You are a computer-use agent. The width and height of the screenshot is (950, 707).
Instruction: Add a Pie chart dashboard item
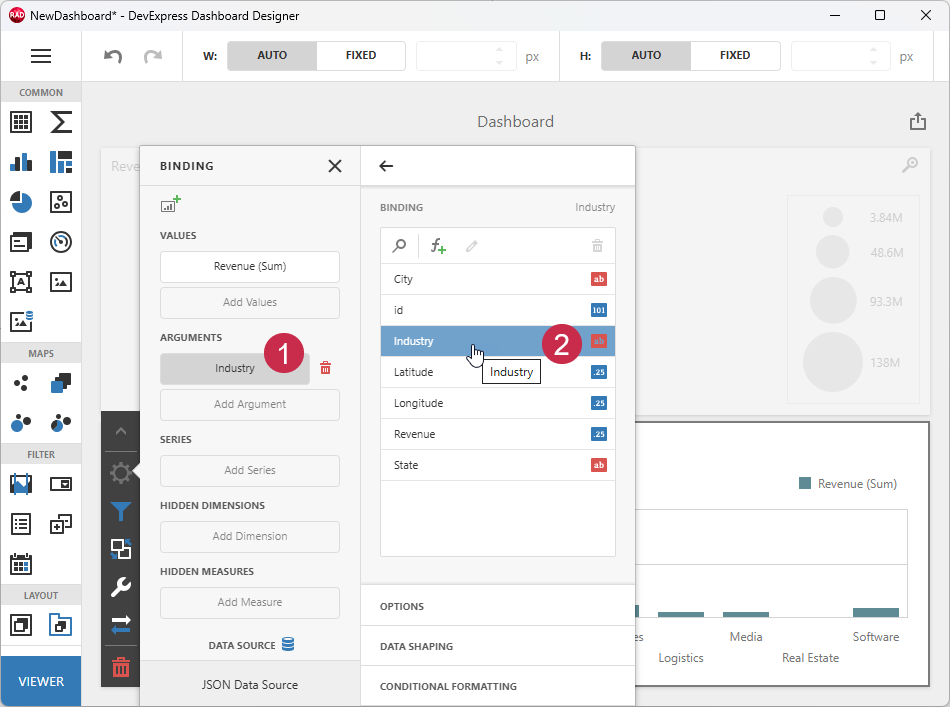21,202
